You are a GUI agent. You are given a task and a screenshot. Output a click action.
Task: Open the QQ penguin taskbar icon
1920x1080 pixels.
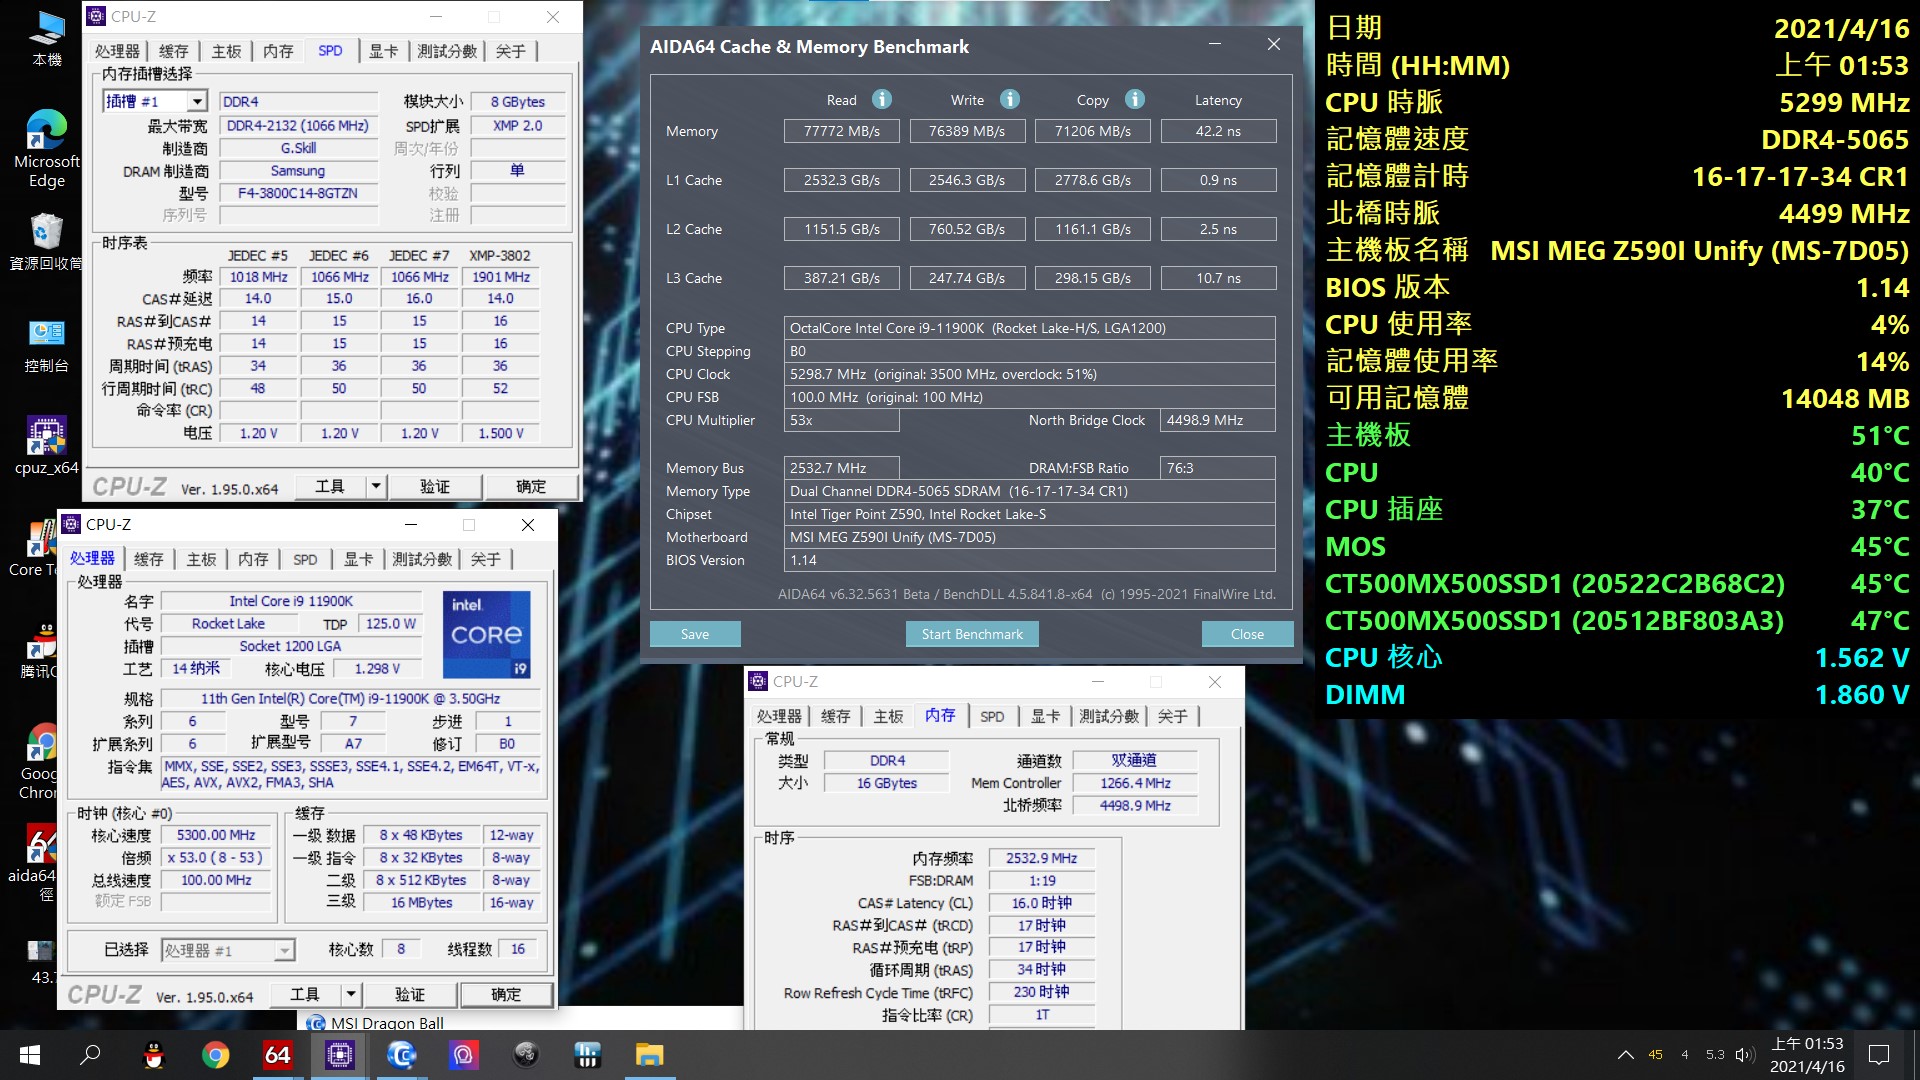pyautogui.click(x=153, y=1055)
